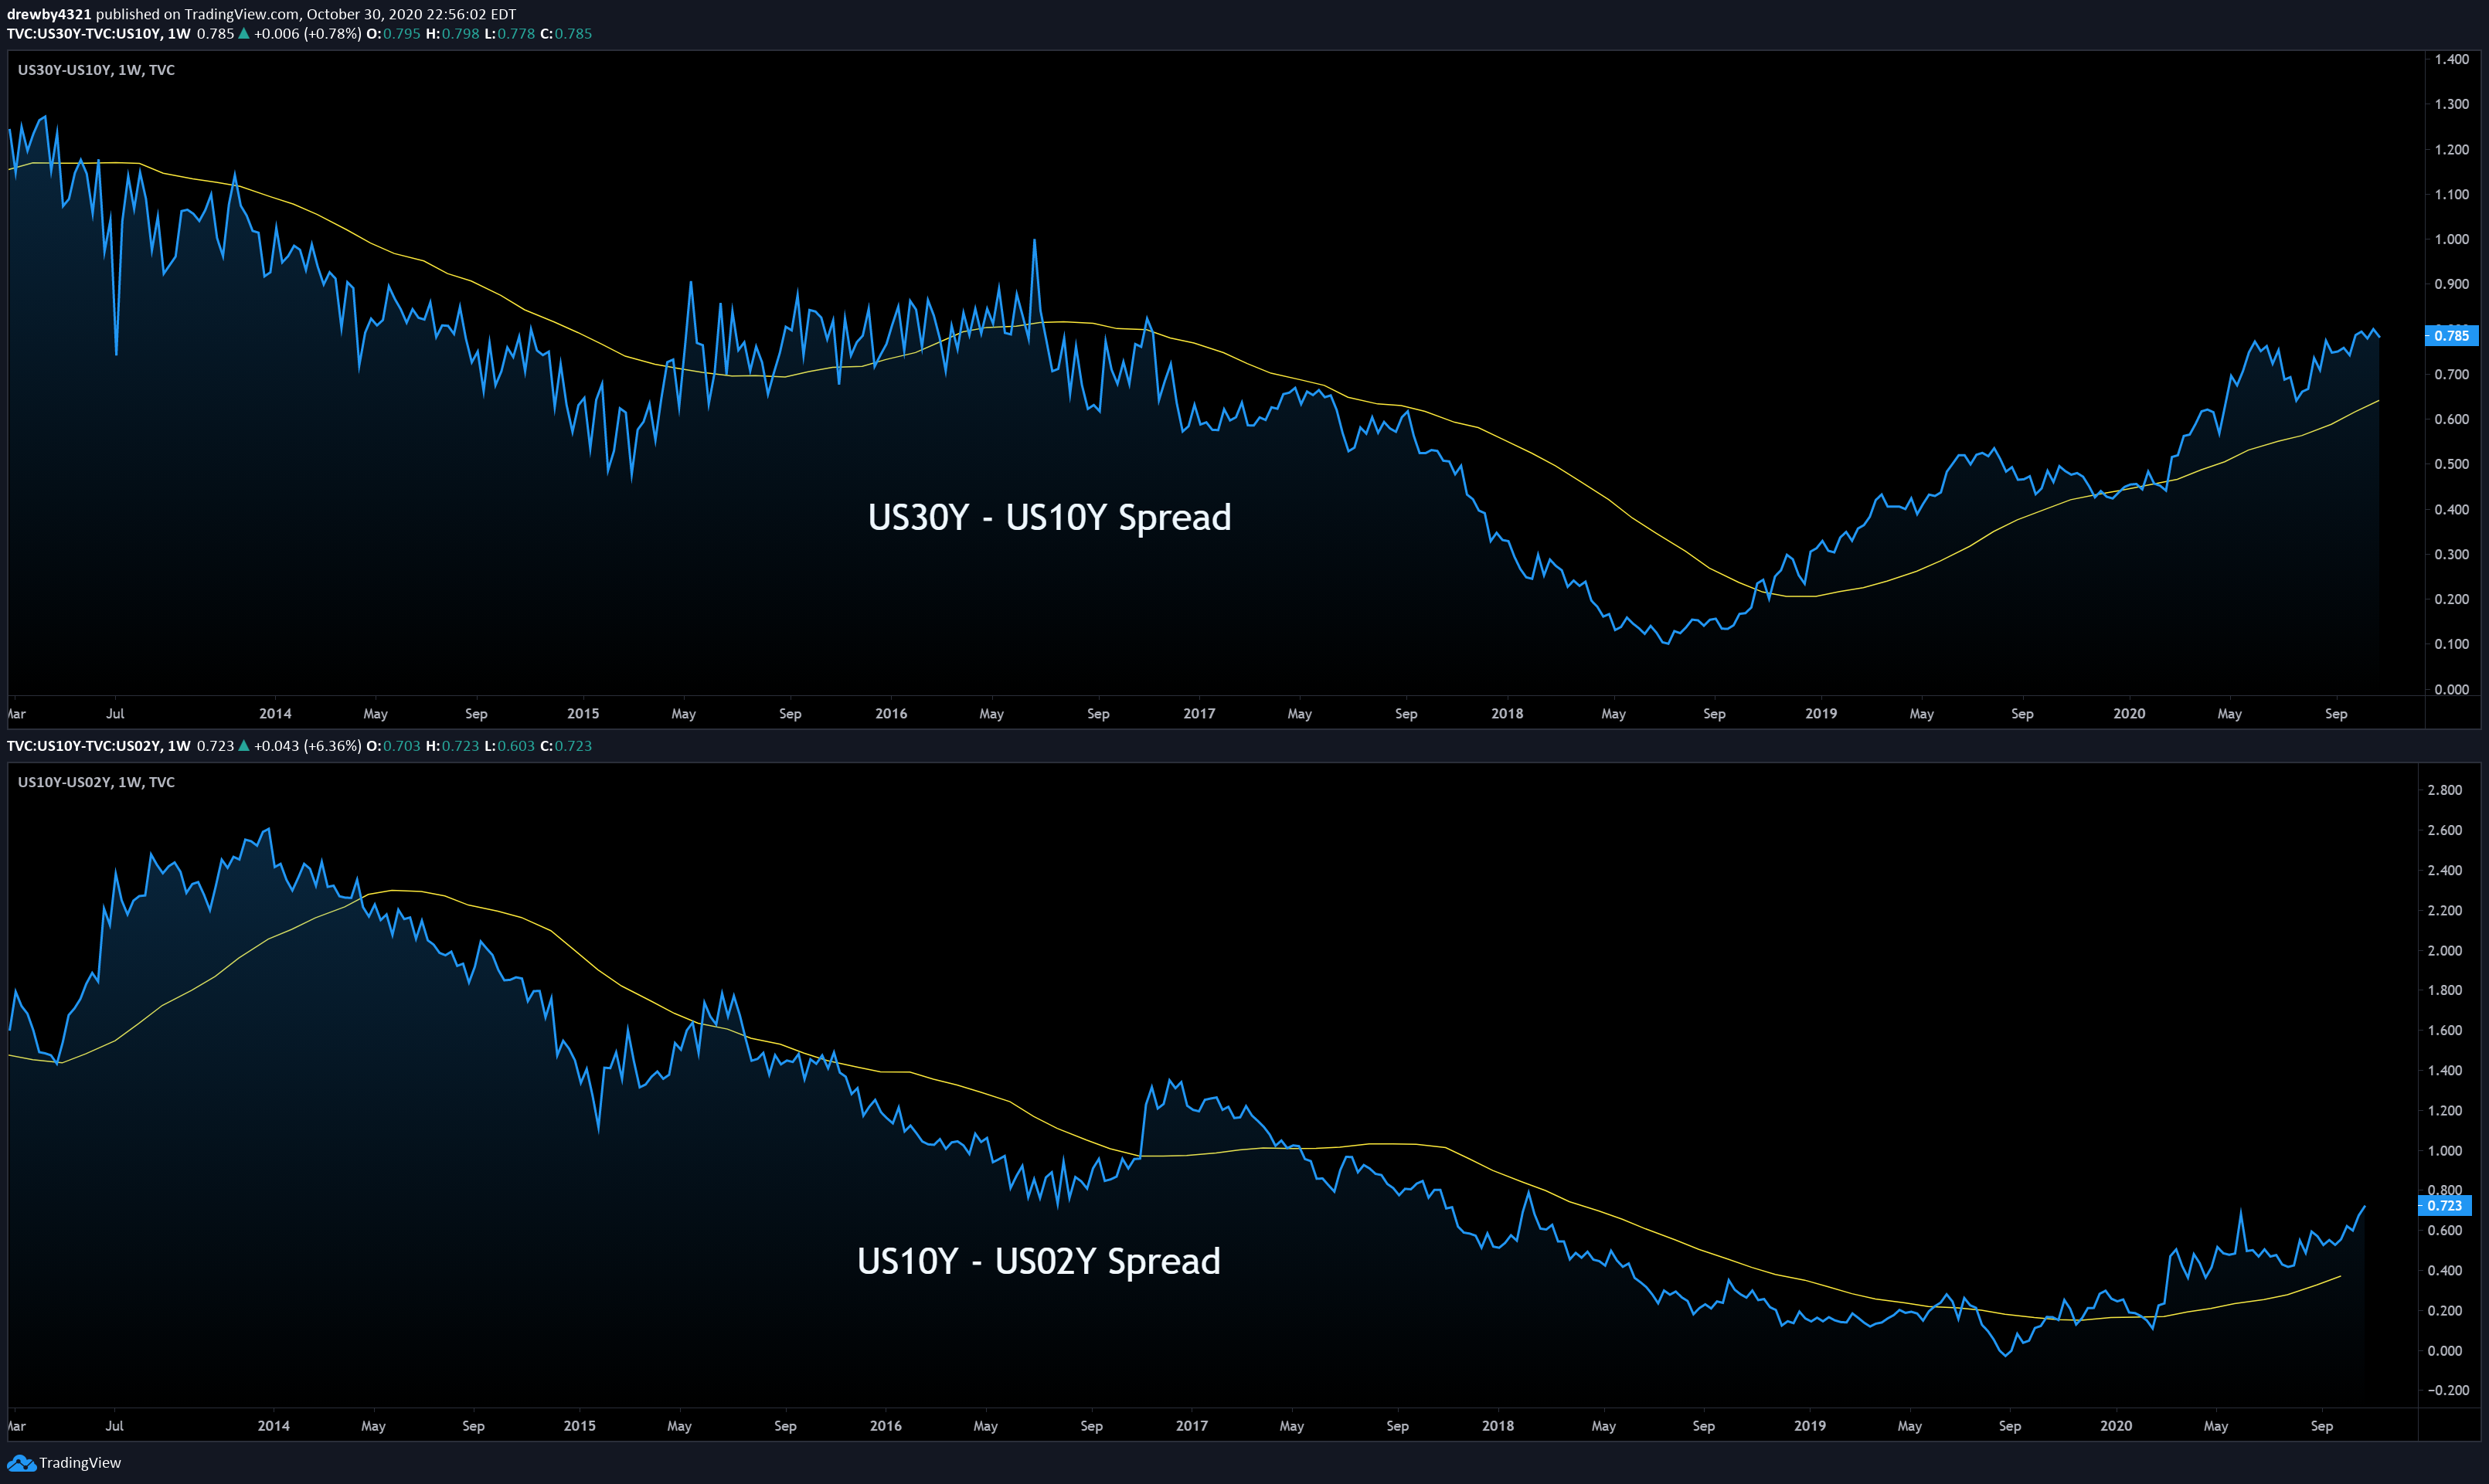Click the L:0.778 low value
The height and width of the screenshot is (1484, 2489).
click(510, 33)
